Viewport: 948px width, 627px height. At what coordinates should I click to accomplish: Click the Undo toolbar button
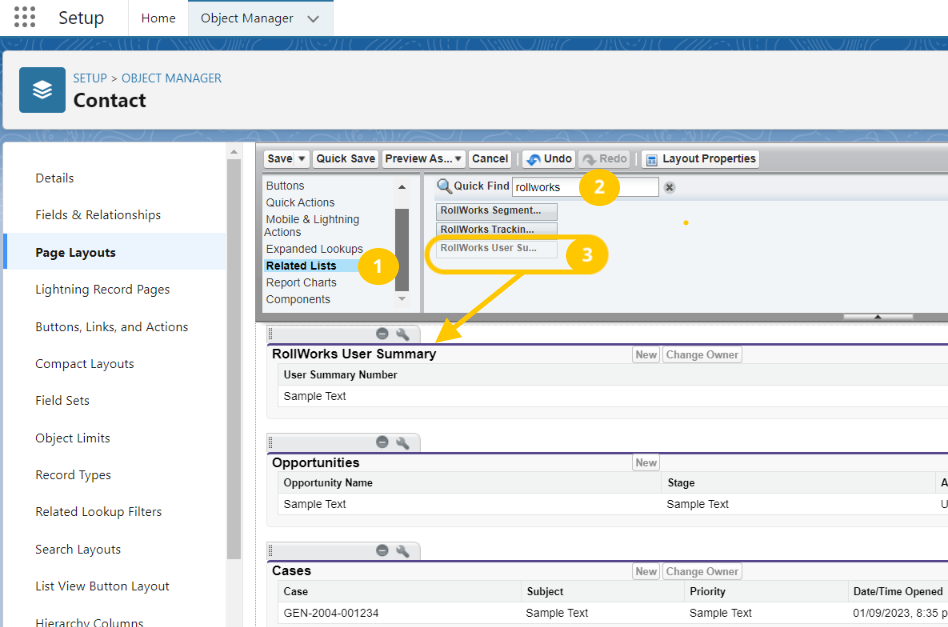(x=549, y=159)
